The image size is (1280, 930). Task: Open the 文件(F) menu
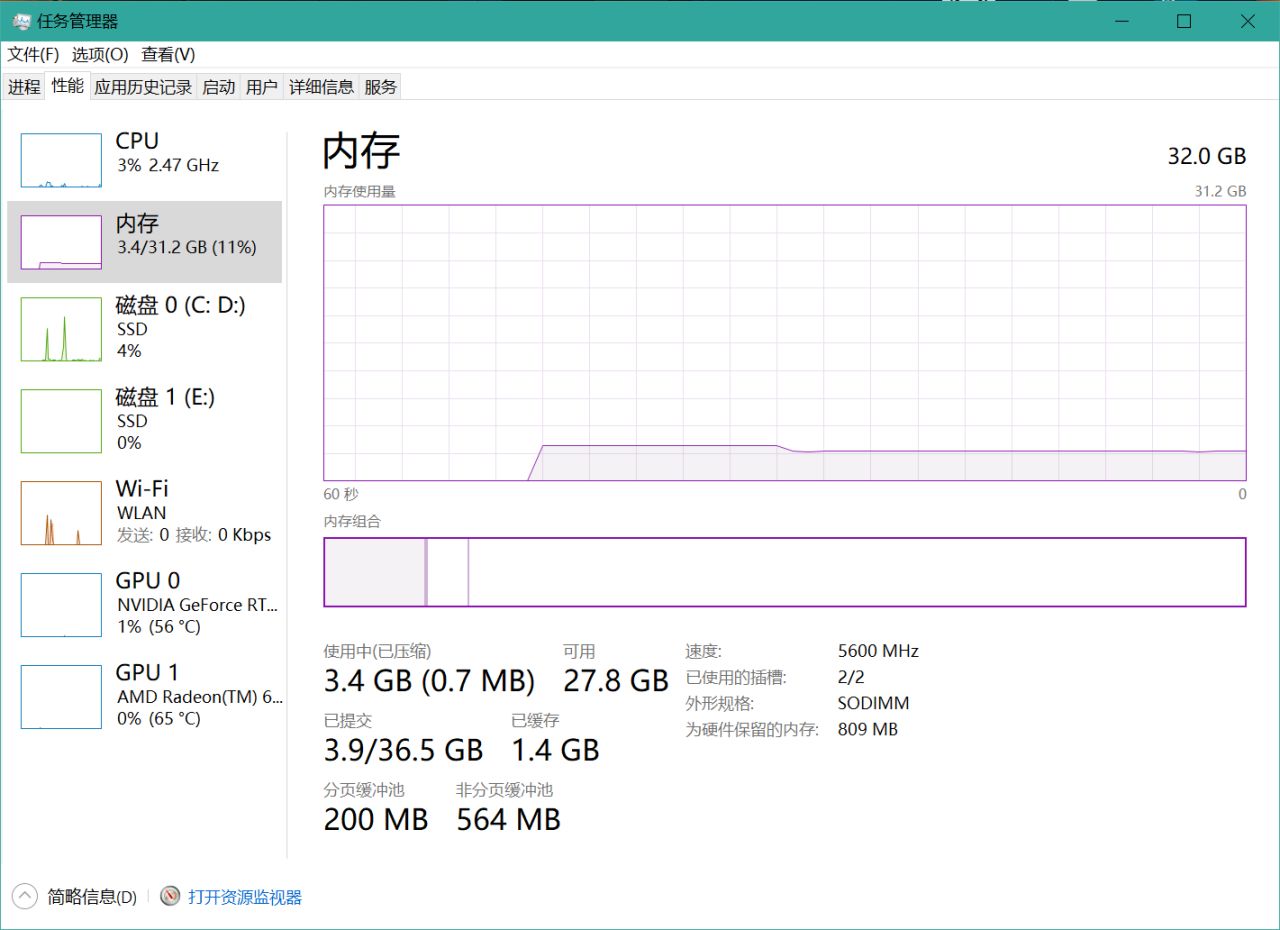[x=33, y=54]
